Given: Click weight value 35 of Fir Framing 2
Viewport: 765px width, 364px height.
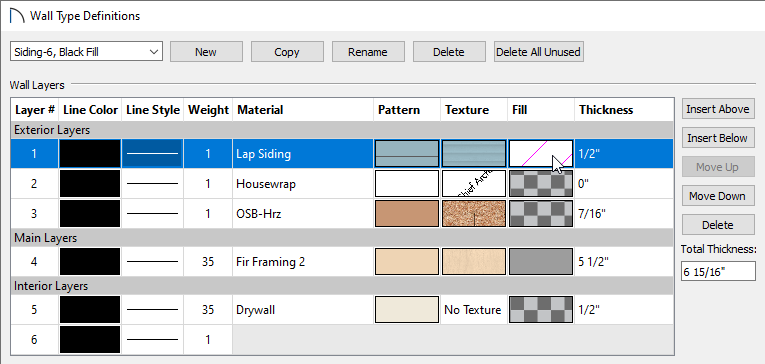Looking at the screenshot, I should [208, 262].
